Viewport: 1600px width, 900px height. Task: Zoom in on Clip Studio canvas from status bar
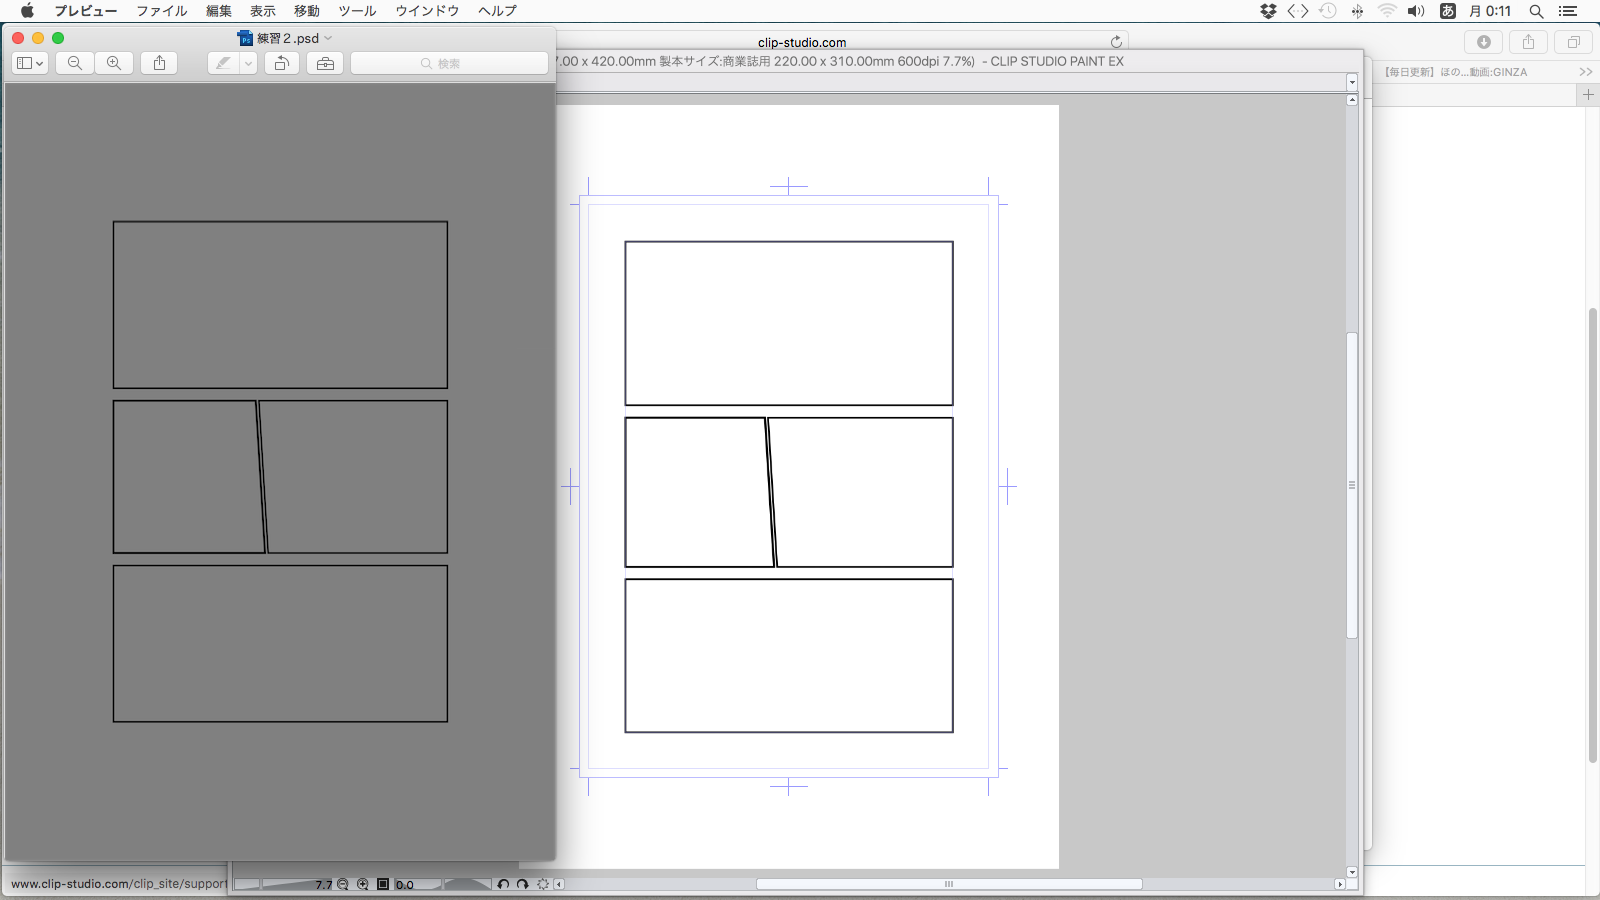tap(363, 884)
